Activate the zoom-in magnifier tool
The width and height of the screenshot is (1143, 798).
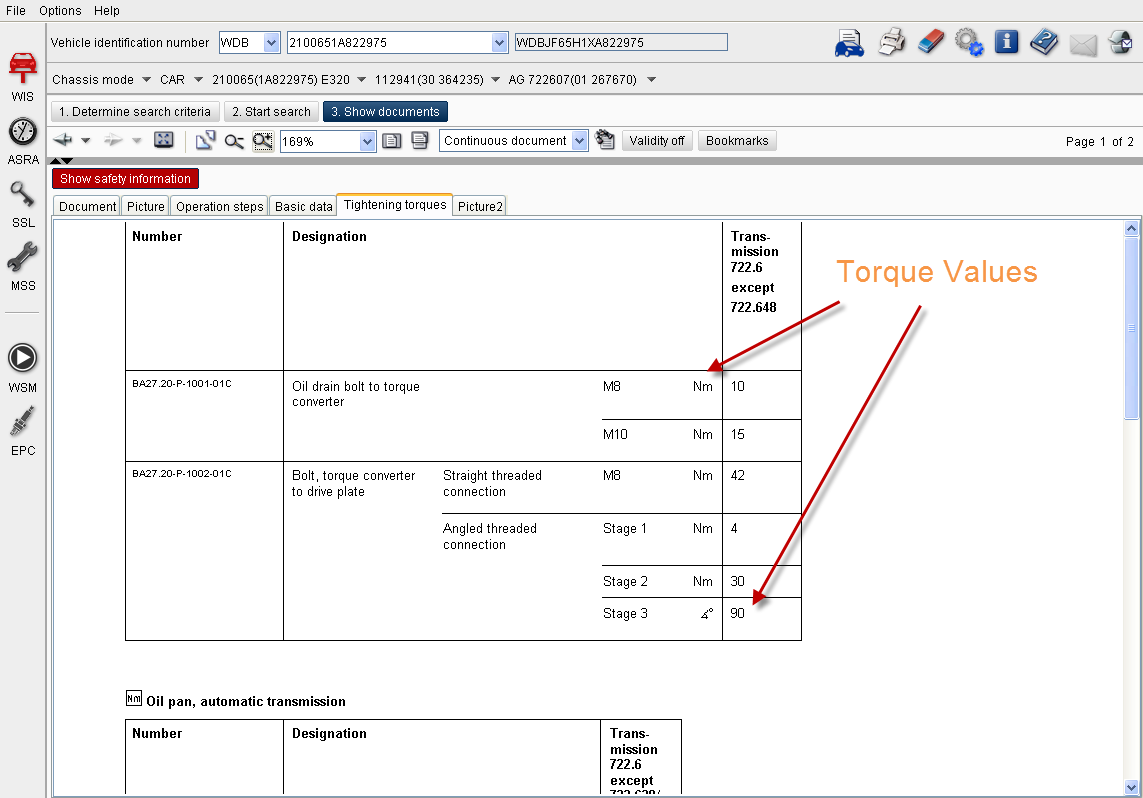262,141
